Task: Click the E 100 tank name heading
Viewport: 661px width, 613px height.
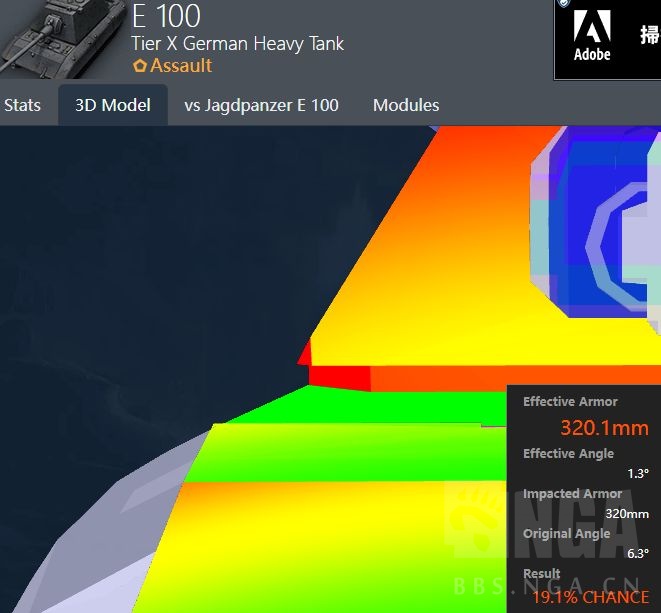Action: [x=166, y=16]
